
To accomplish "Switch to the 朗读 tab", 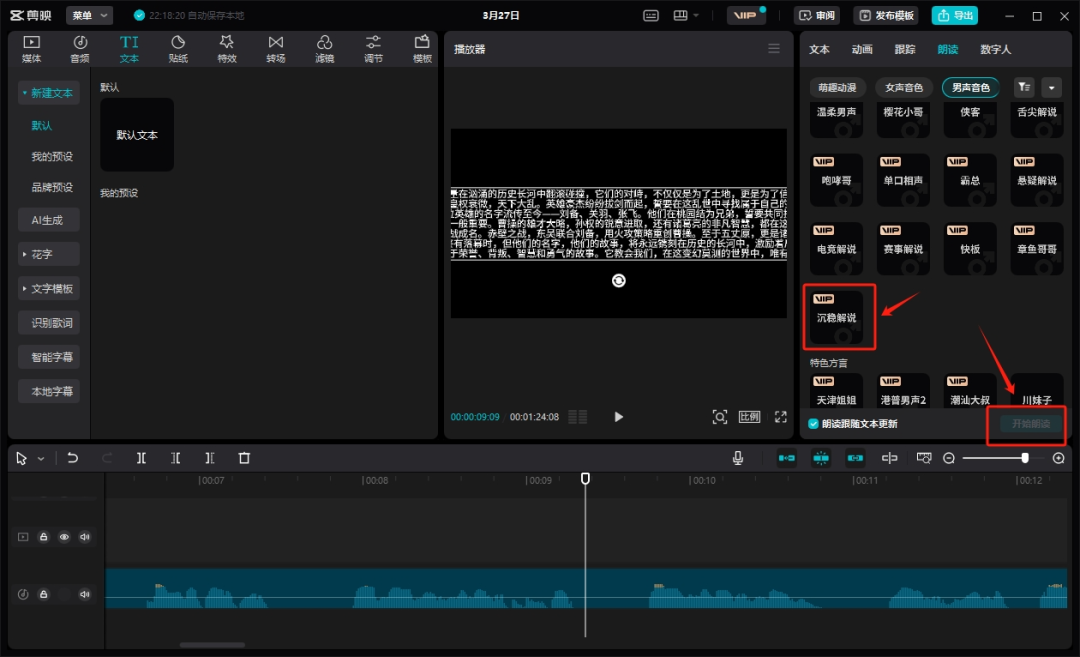I will (x=947, y=49).
